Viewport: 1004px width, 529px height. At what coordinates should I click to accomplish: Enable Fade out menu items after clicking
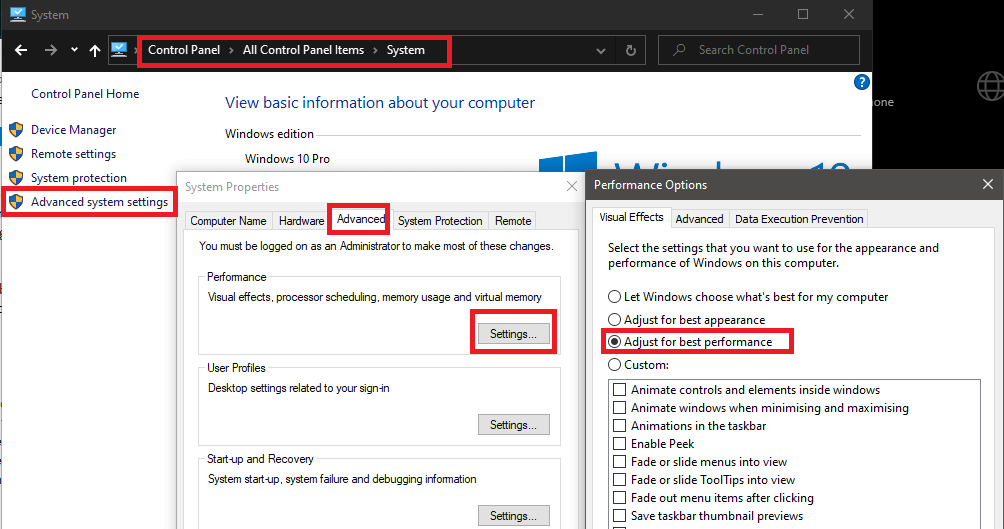pos(619,498)
